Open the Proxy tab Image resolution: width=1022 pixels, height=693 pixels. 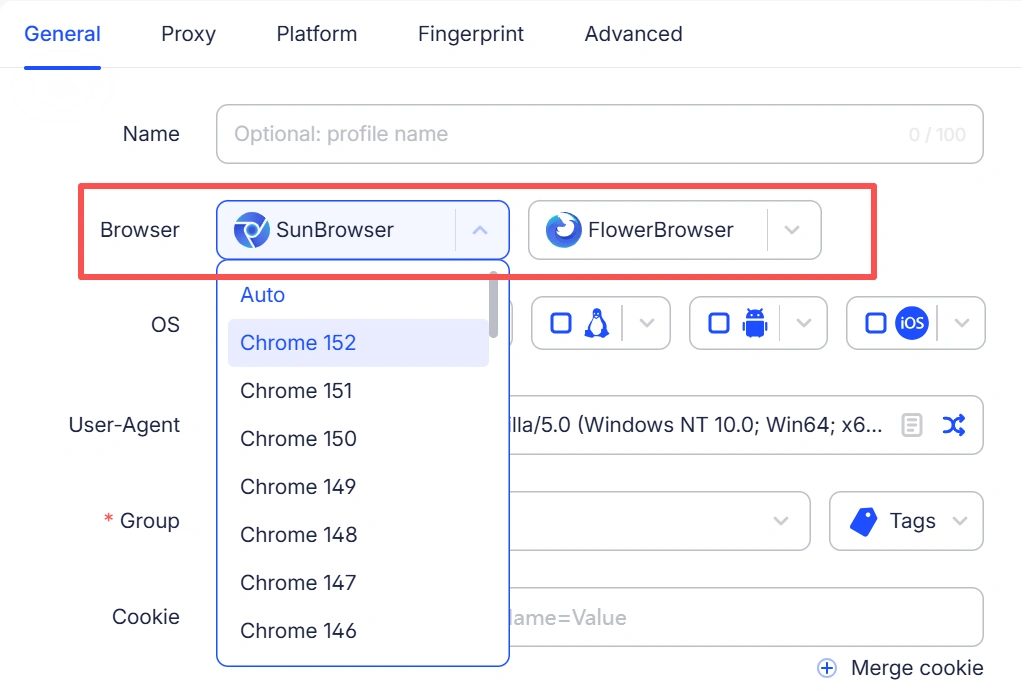pyautogui.click(x=188, y=34)
